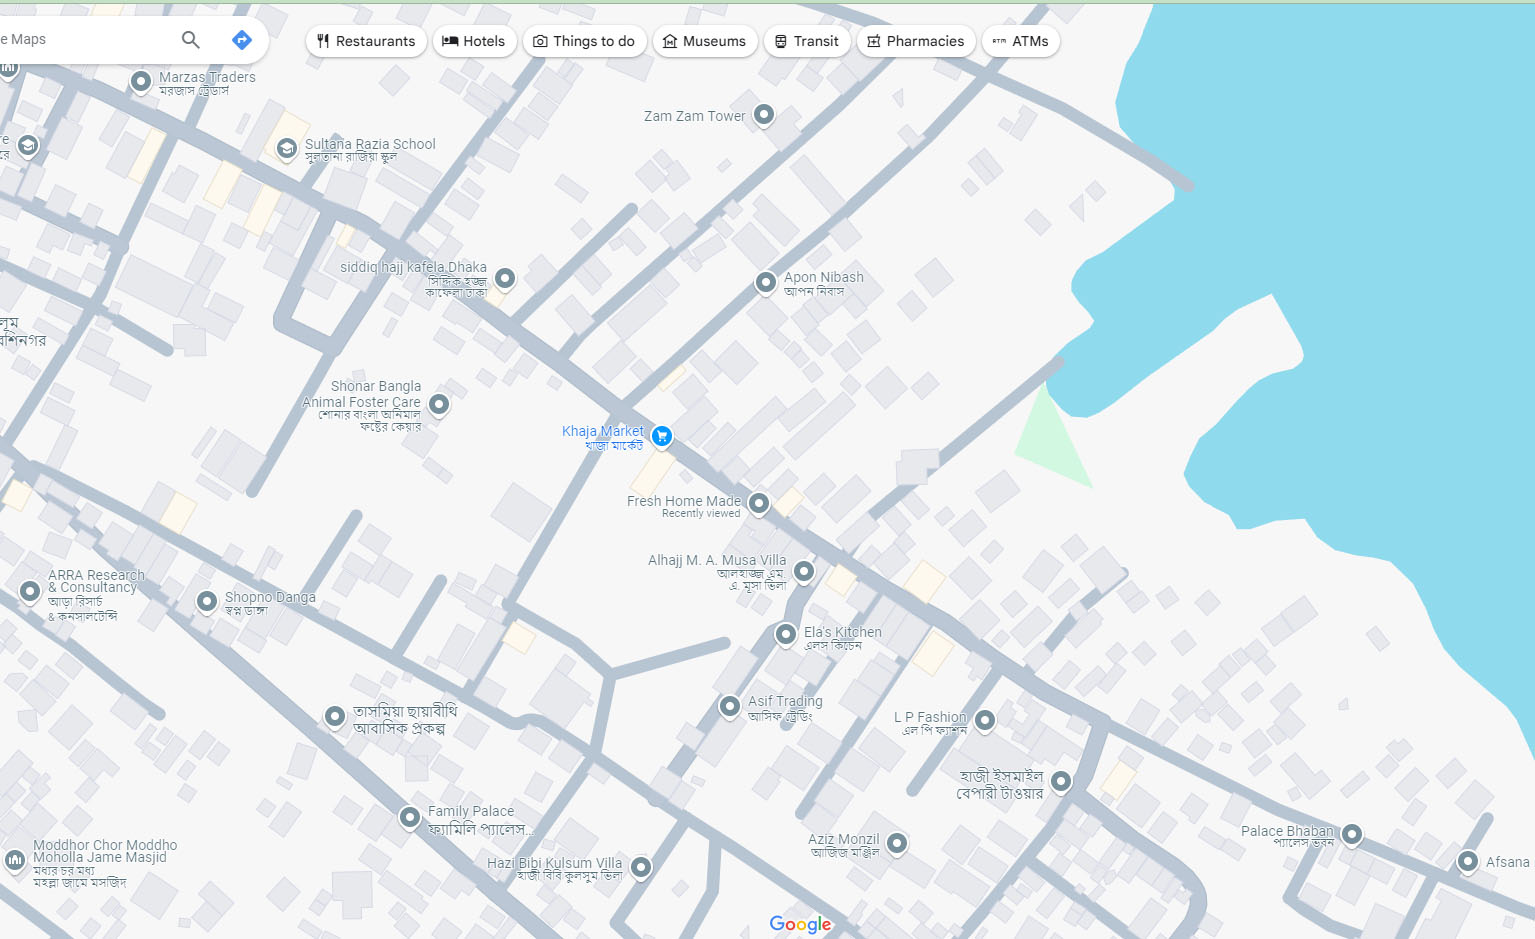The image size is (1535, 939).
Task: Click the Zam Zam Tower label
Action: (x=695, y=116)
